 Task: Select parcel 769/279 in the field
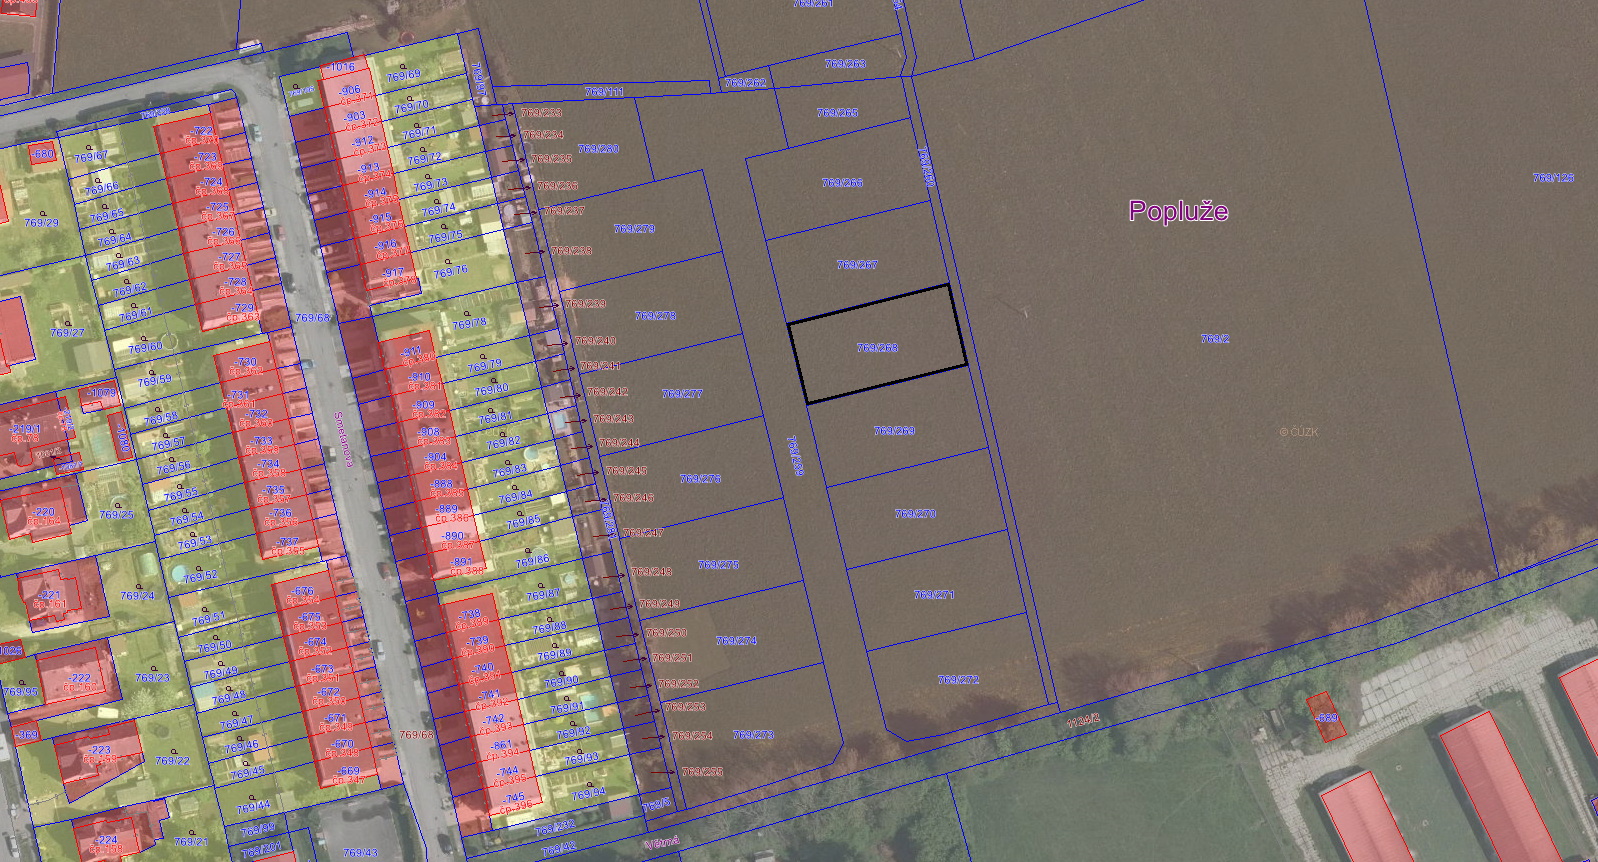(634, 229)
